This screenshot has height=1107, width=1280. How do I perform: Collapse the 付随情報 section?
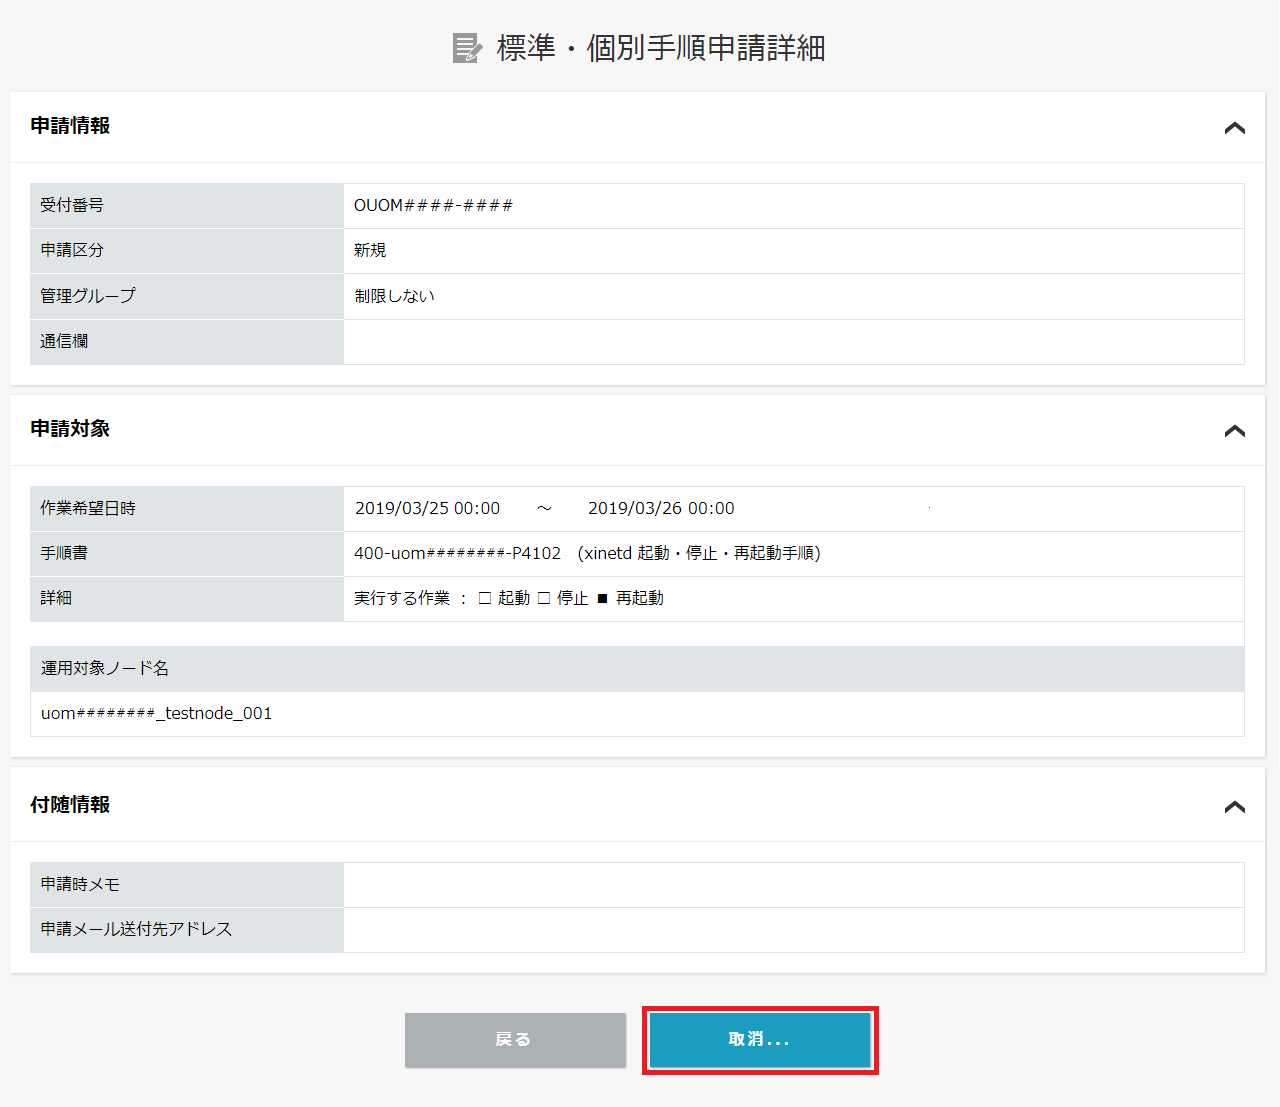[x=1235, y=807]
